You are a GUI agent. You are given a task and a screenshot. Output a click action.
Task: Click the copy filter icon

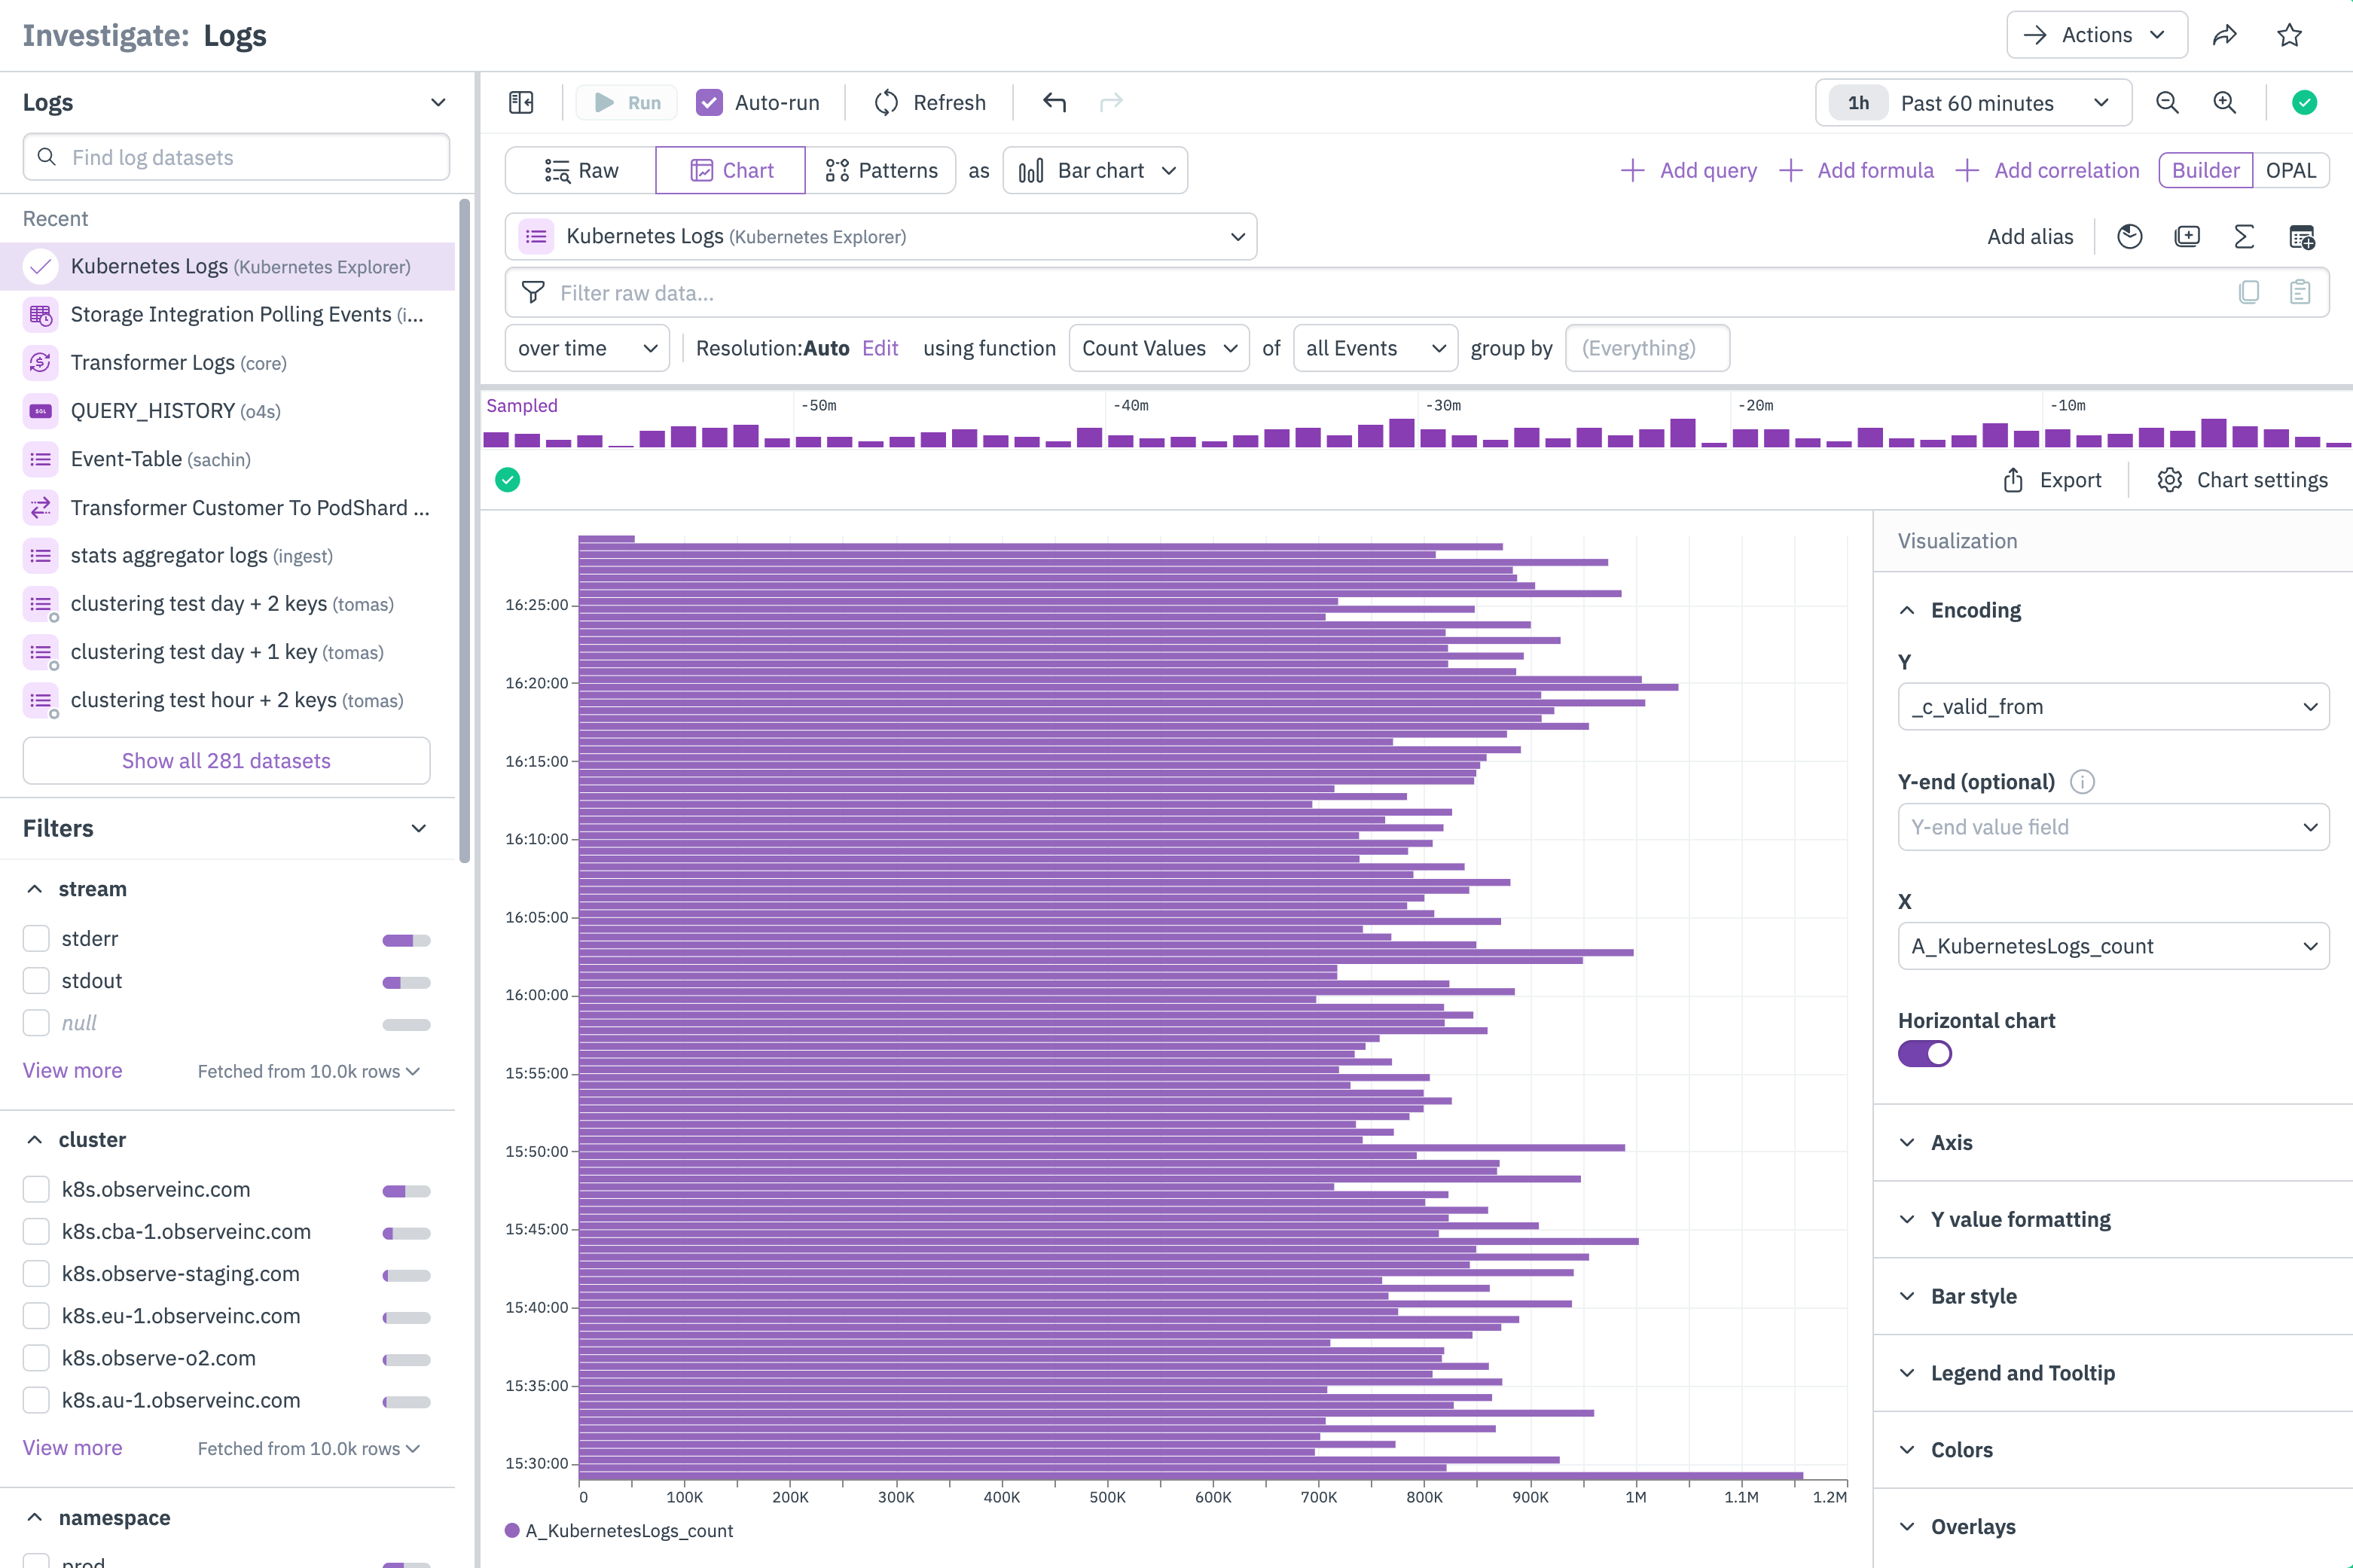2249,292
